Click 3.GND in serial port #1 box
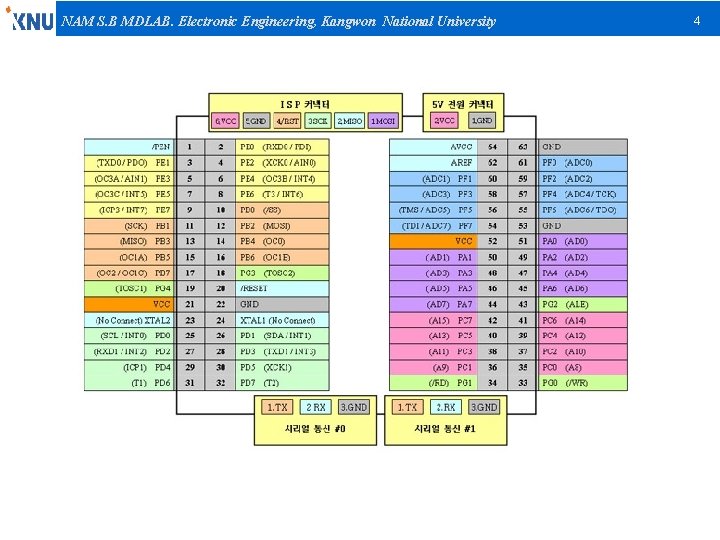Screen dimensions: 720x540 pos(484,407)
